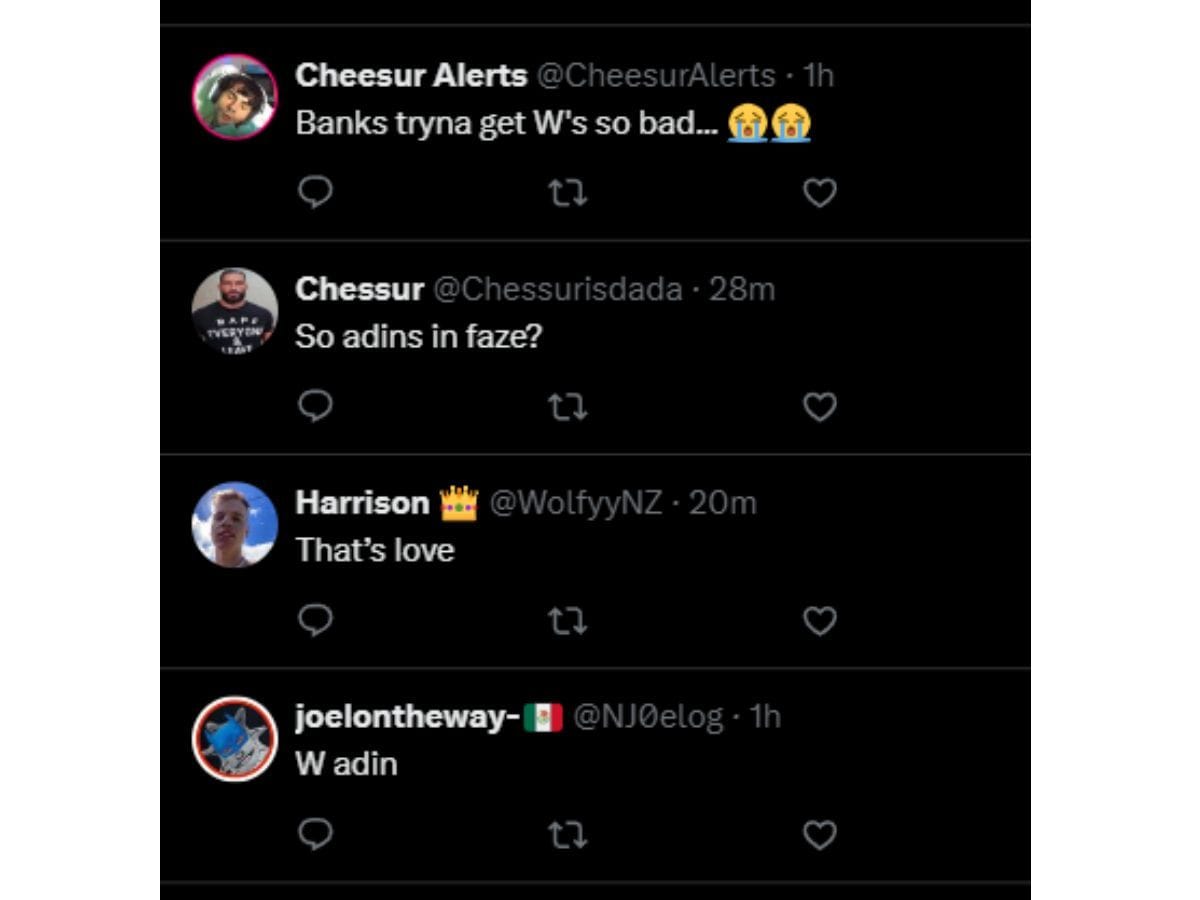Viewport: 1200px width, 900px height.
Task: Reply to "So adins in faze?" tweet
Action: coord(315,406)
